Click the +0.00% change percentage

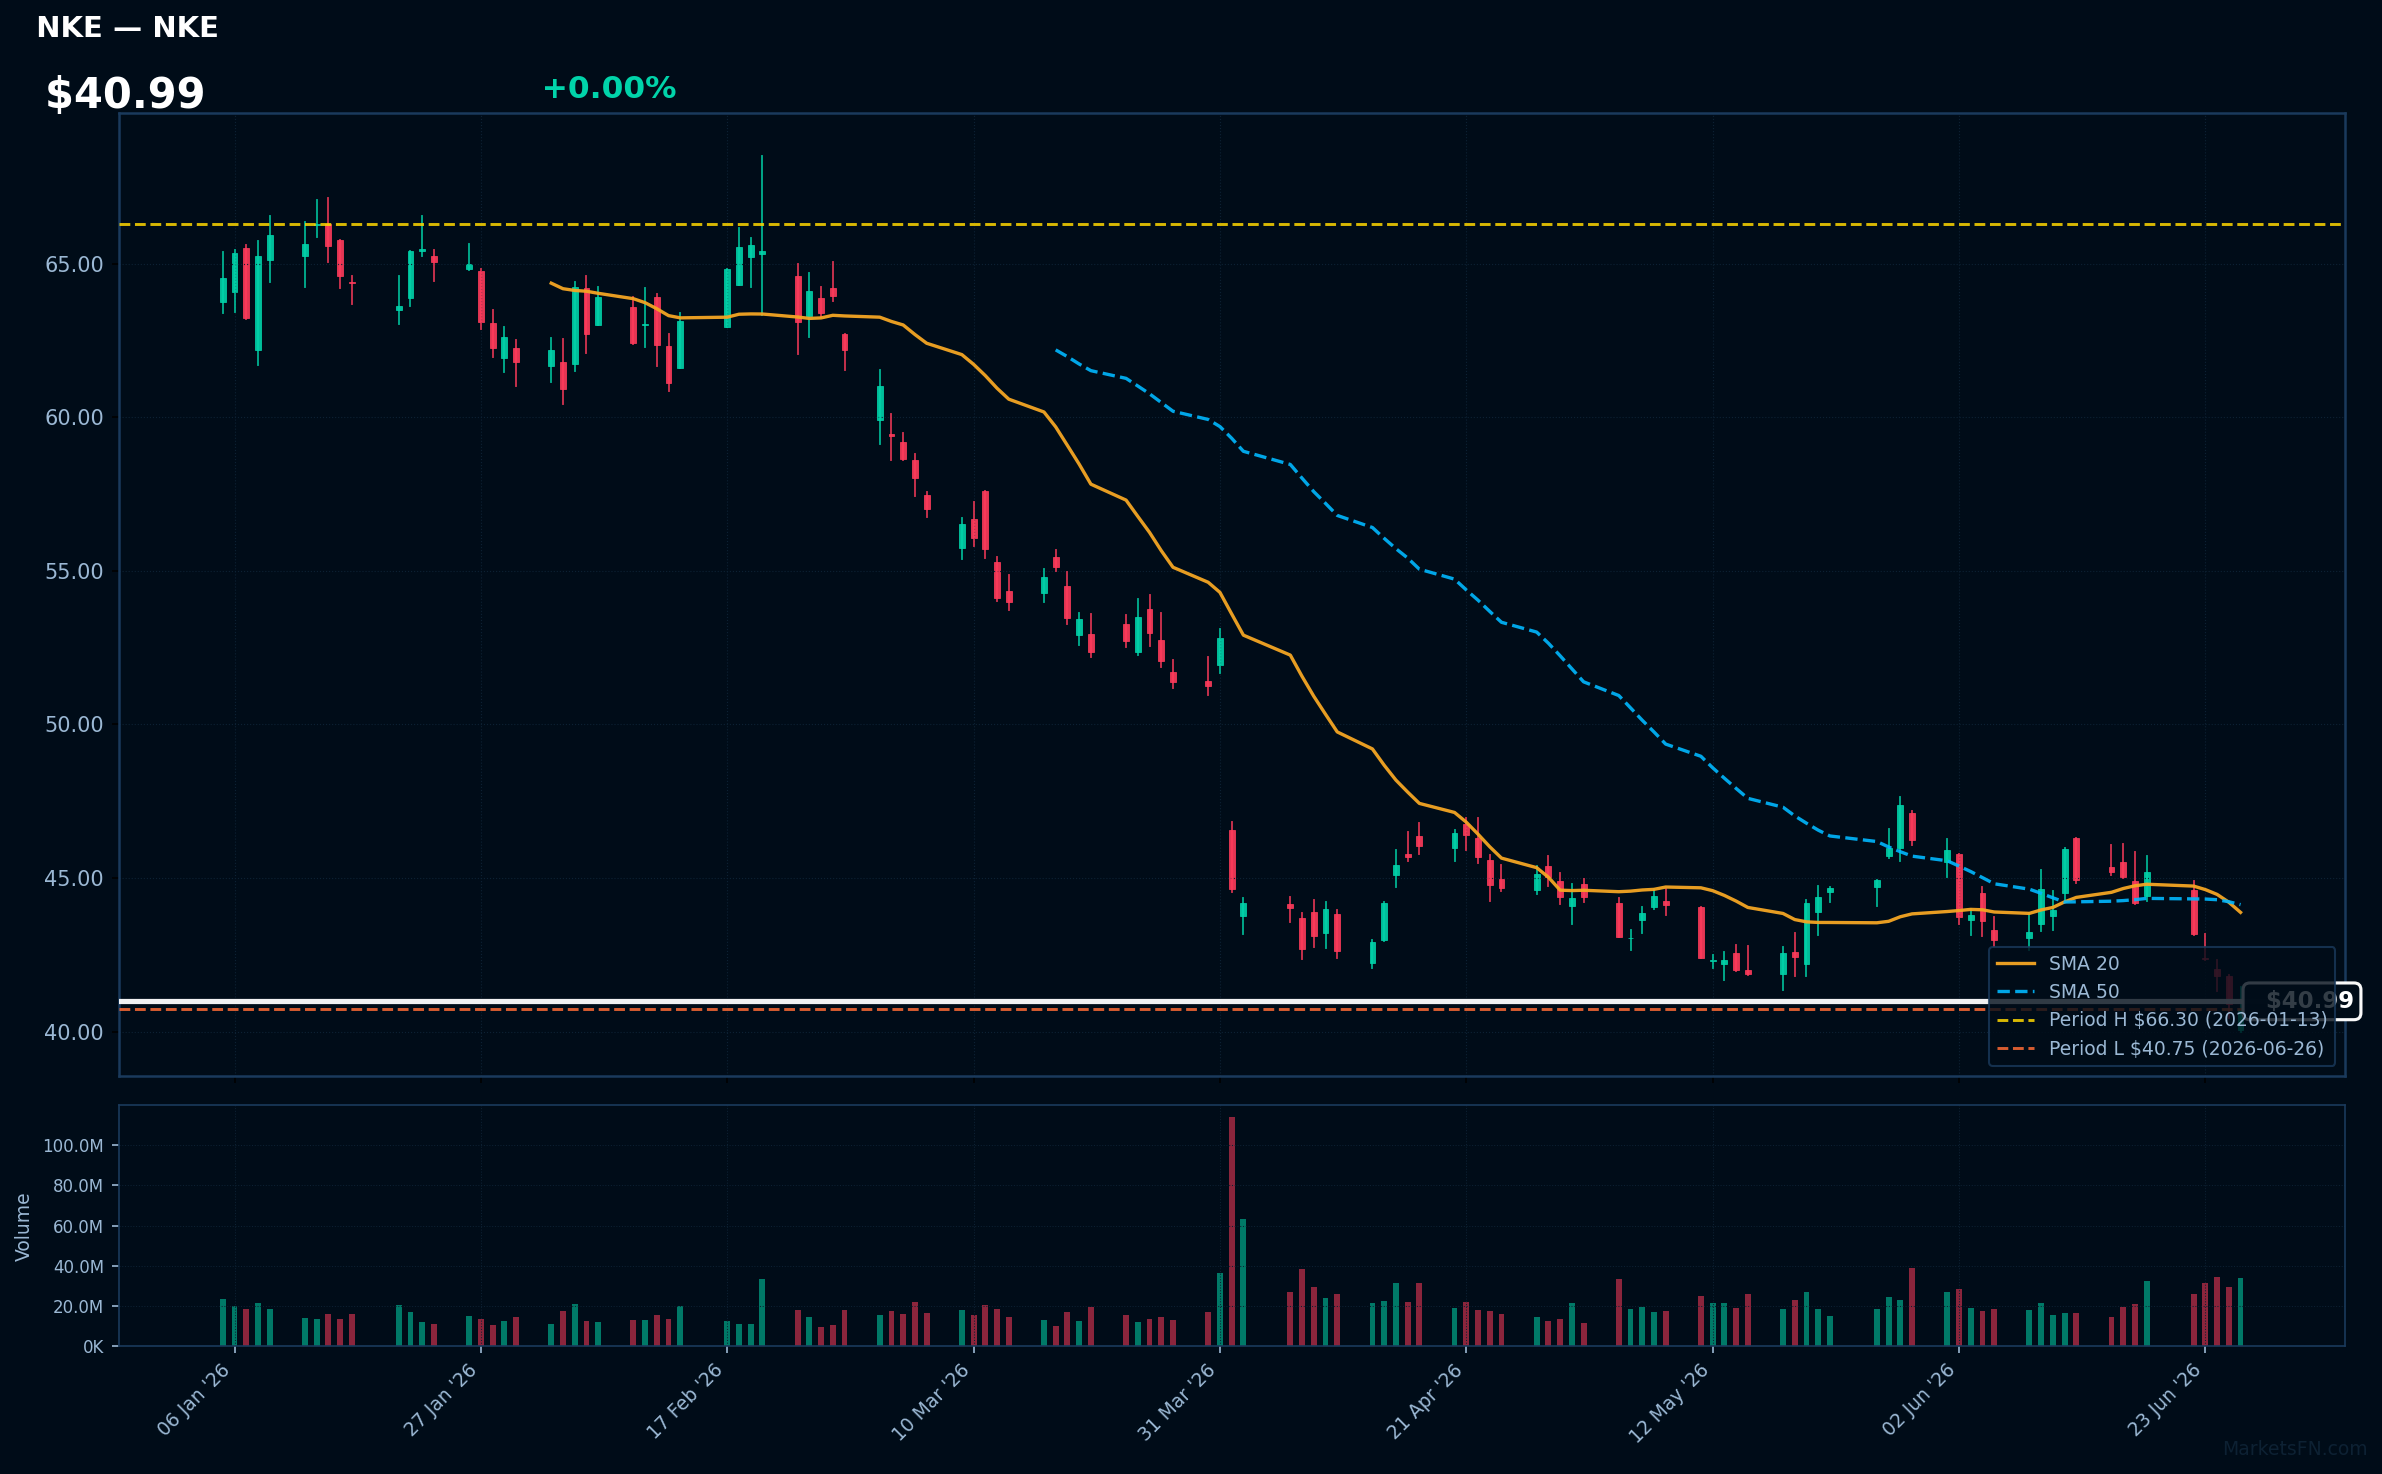[x=609, y=88]
